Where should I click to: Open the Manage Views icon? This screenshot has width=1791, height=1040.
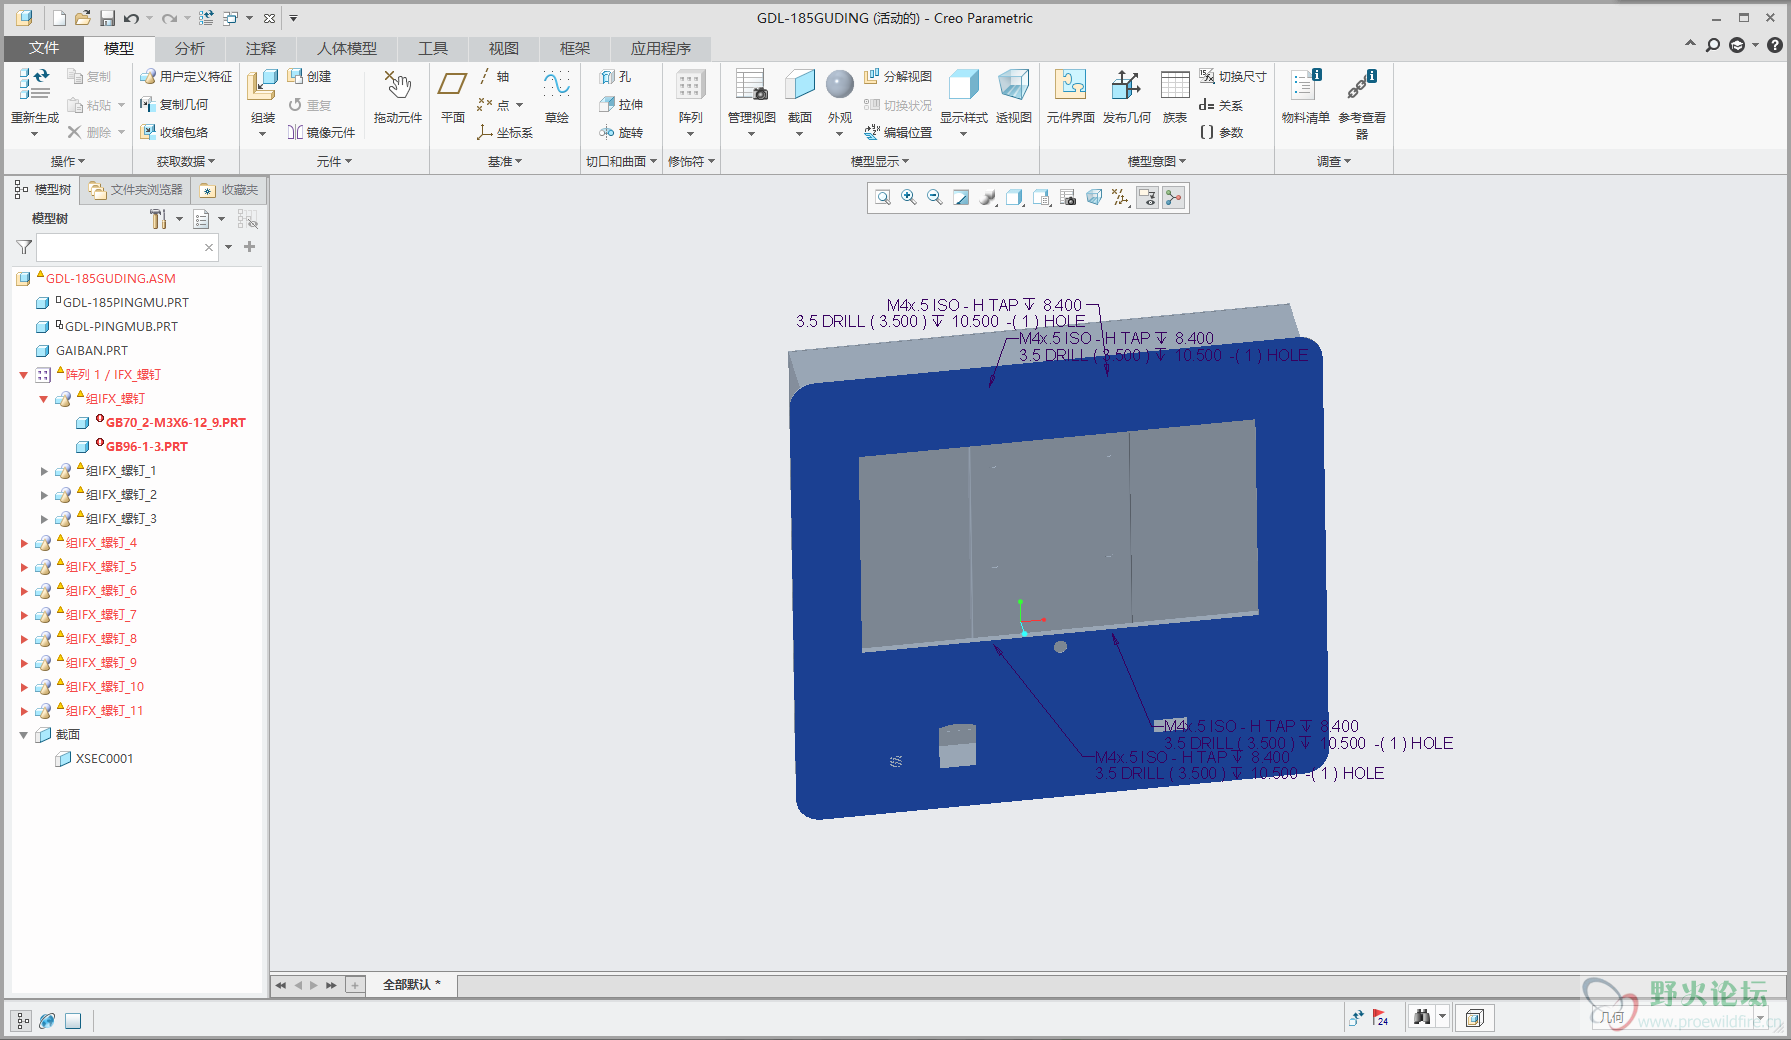[x=751, y=86]
